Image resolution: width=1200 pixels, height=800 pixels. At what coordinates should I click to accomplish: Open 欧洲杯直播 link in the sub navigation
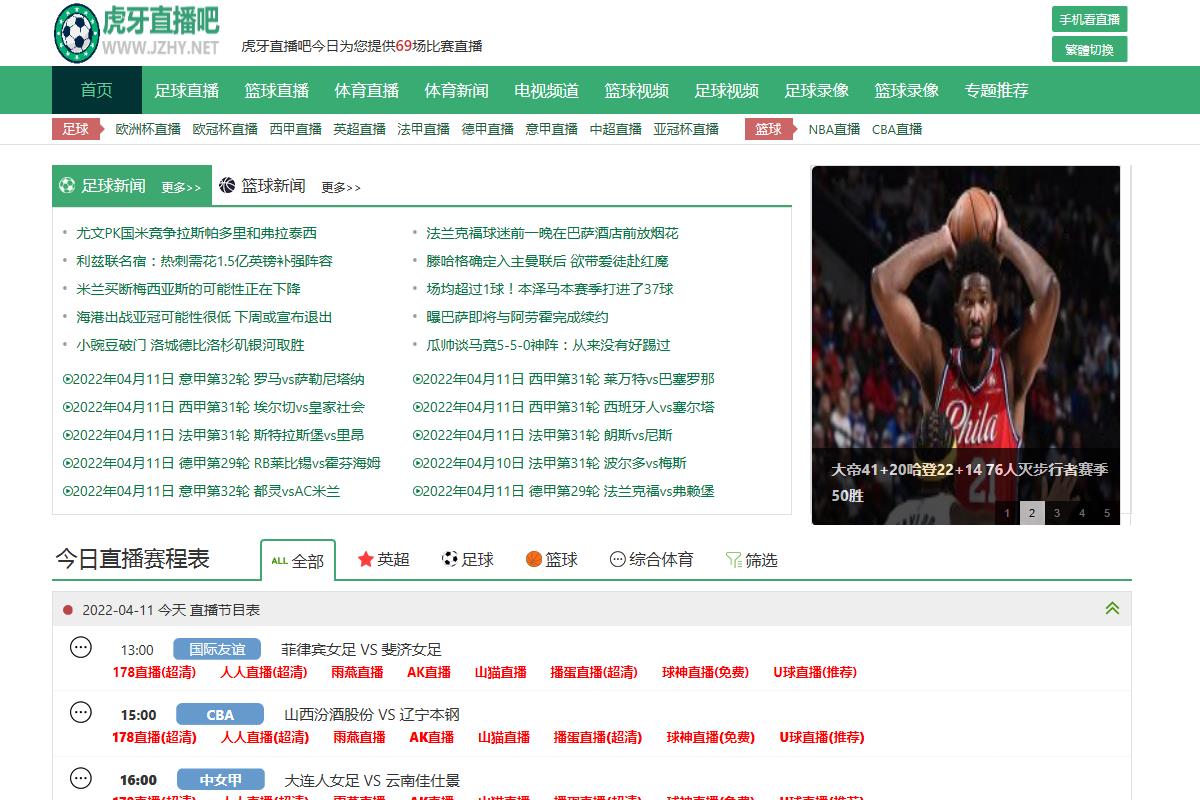[x=148, y=129]
